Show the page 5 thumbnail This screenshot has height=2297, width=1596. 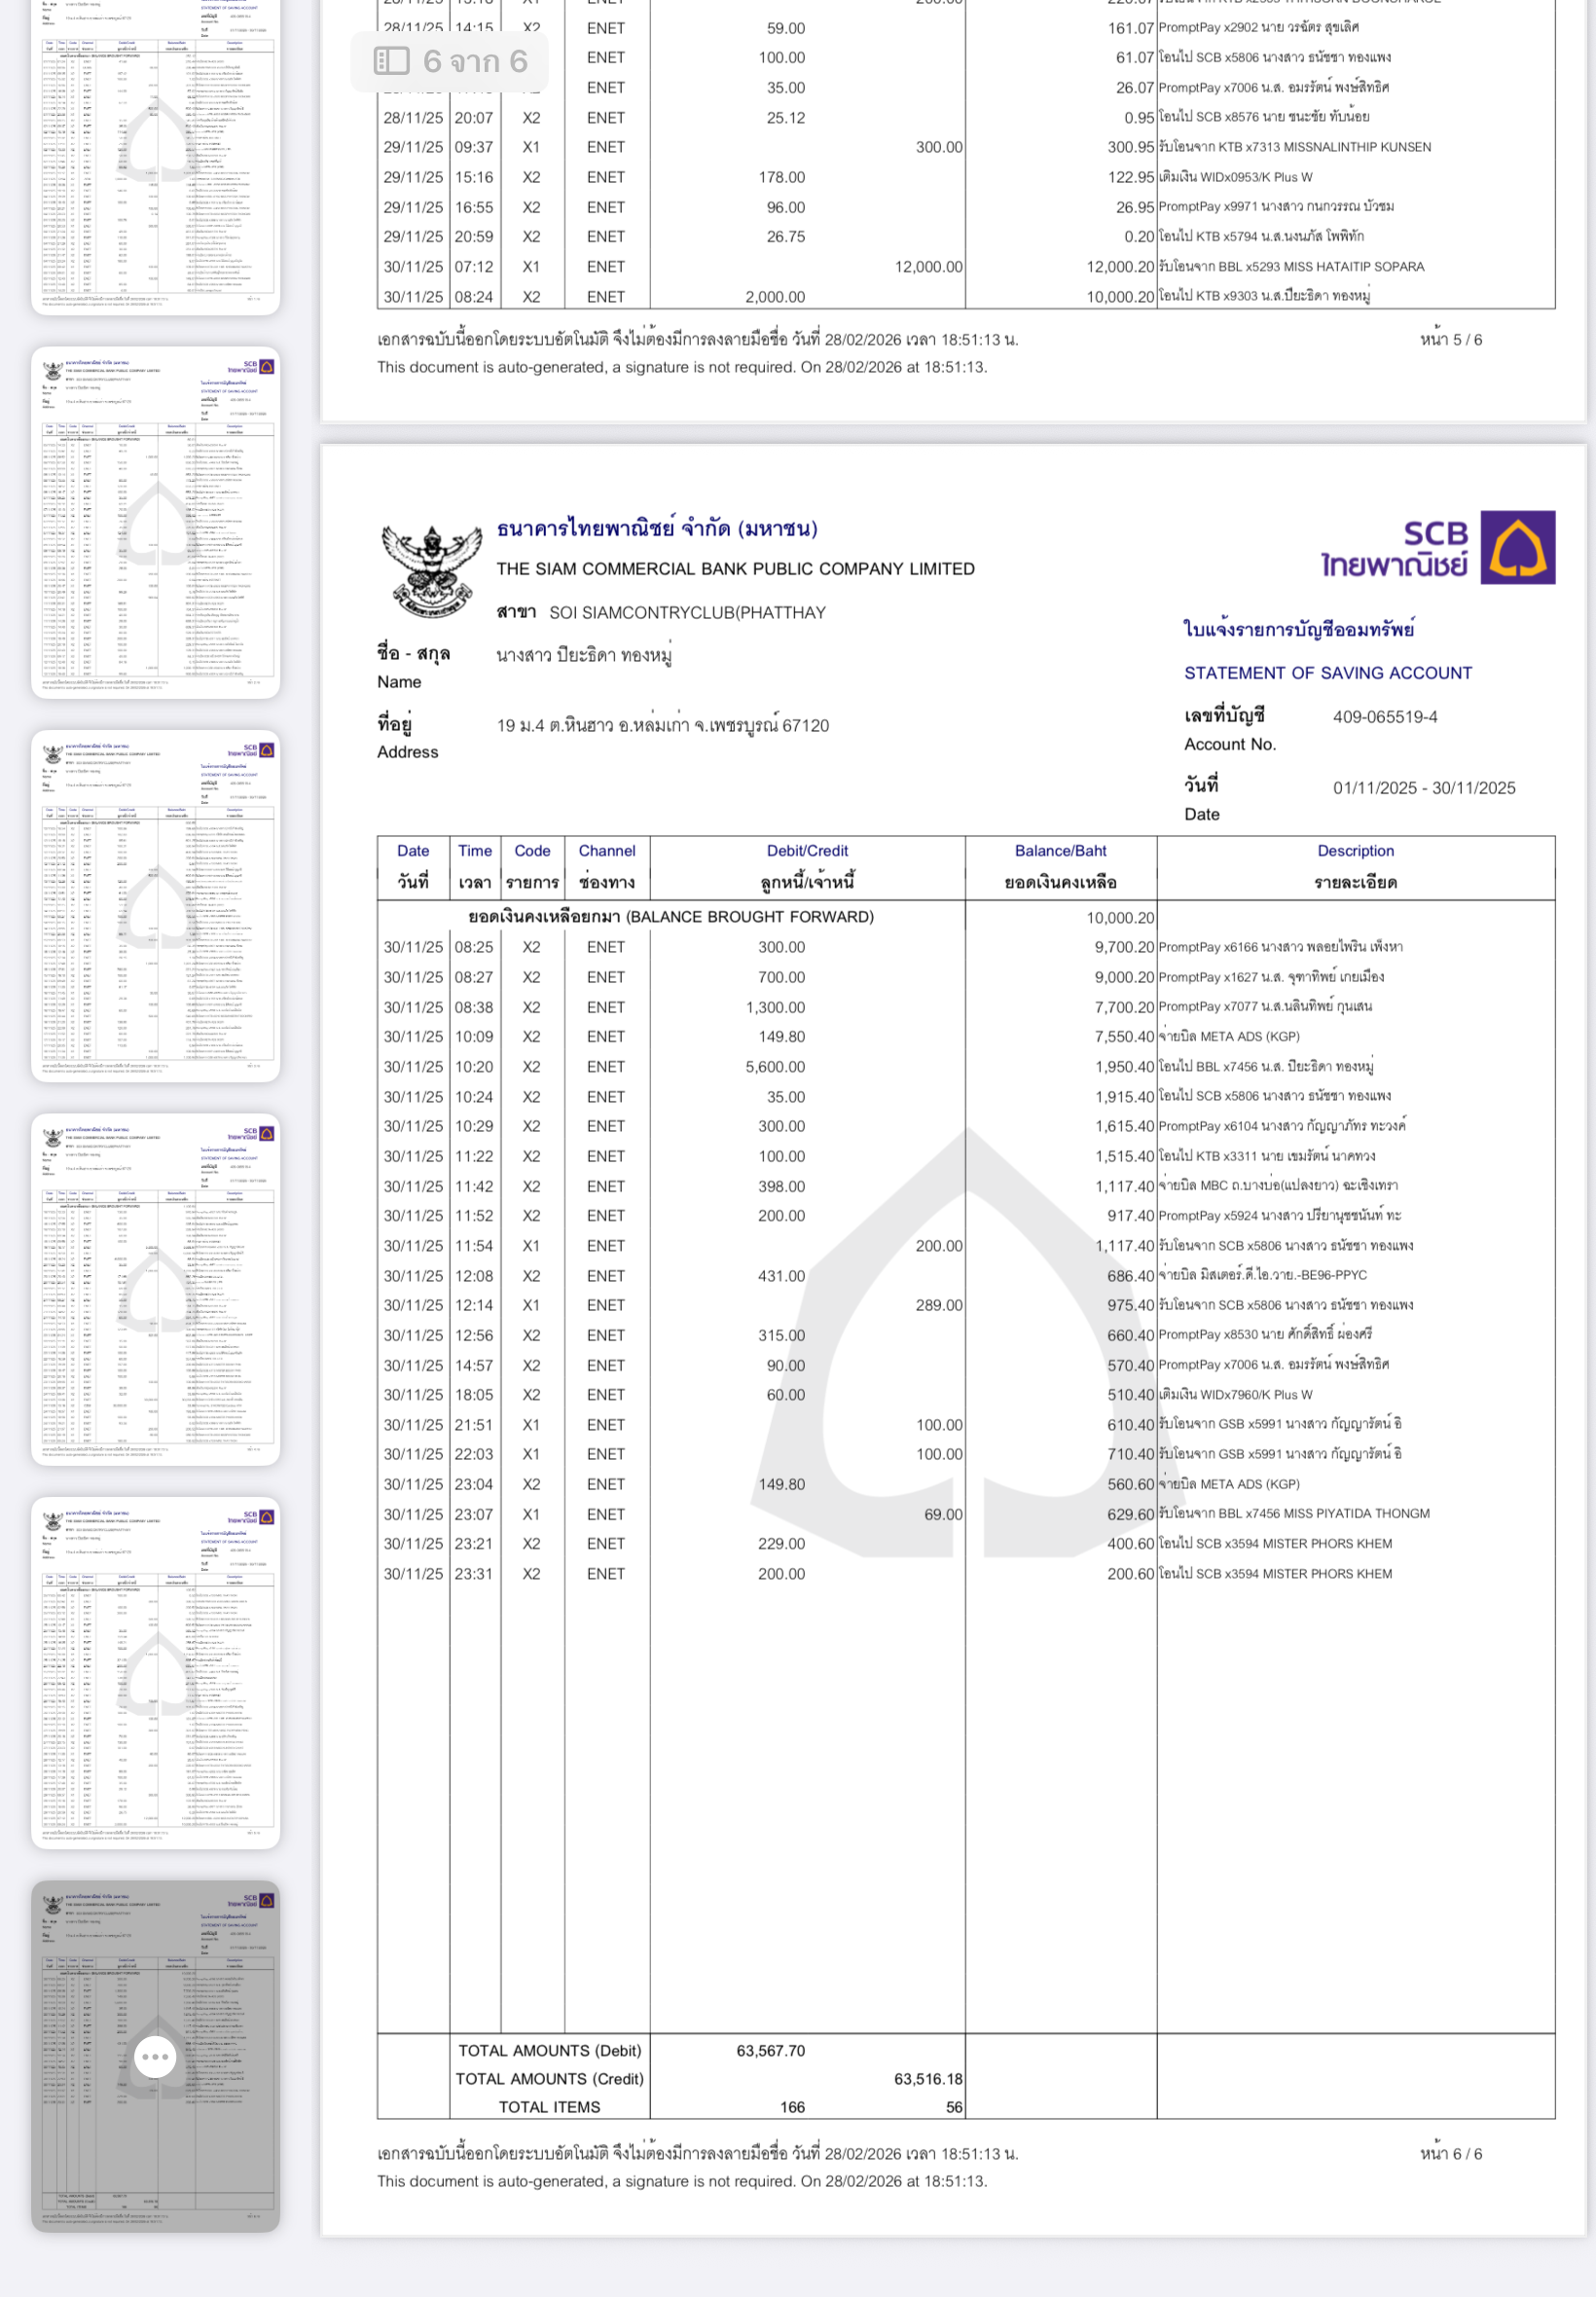click(156, 1672)
